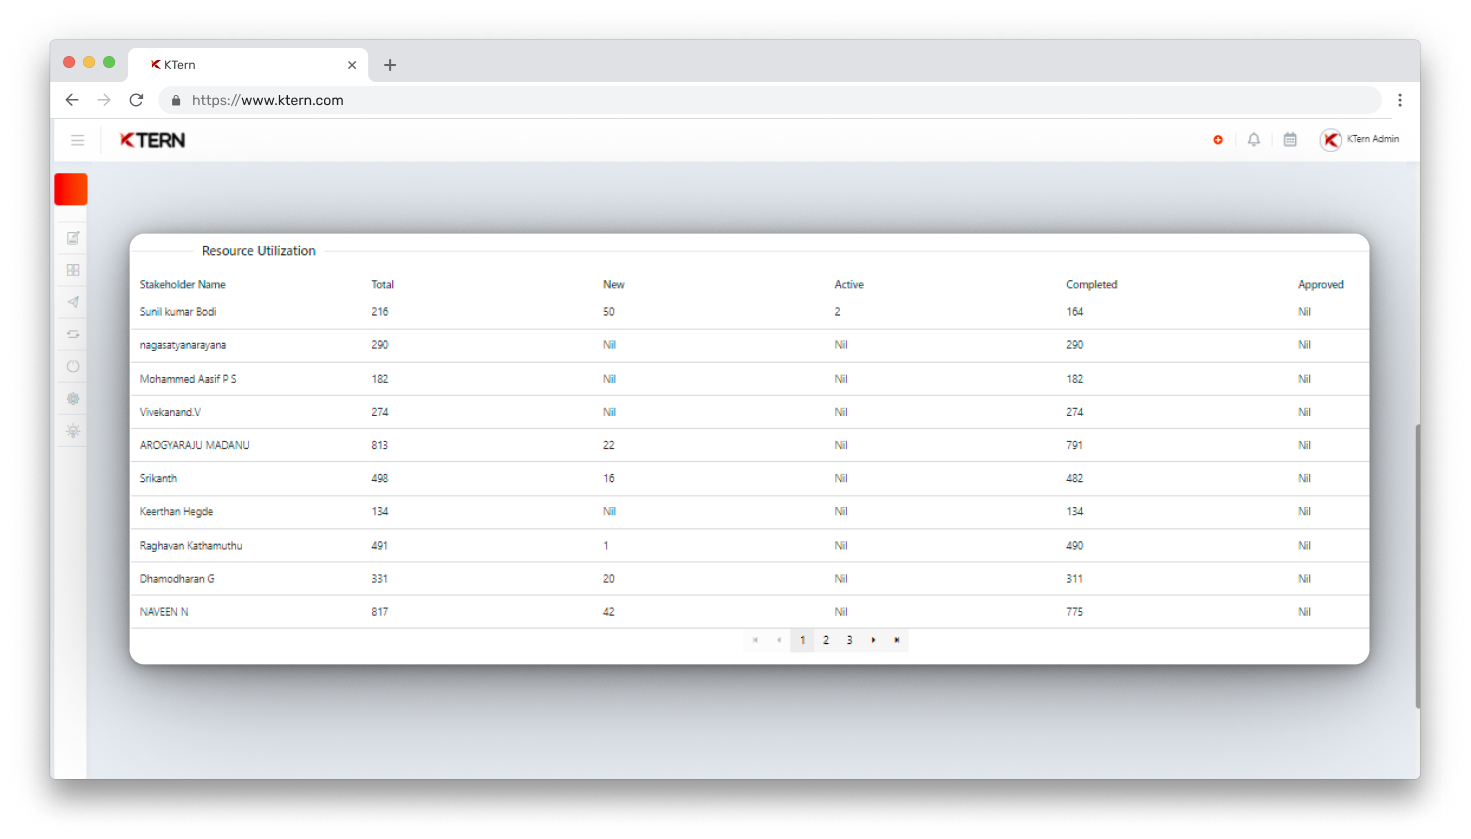Select the Vivekanand.V row name
1471x839 pixels.
170,412
